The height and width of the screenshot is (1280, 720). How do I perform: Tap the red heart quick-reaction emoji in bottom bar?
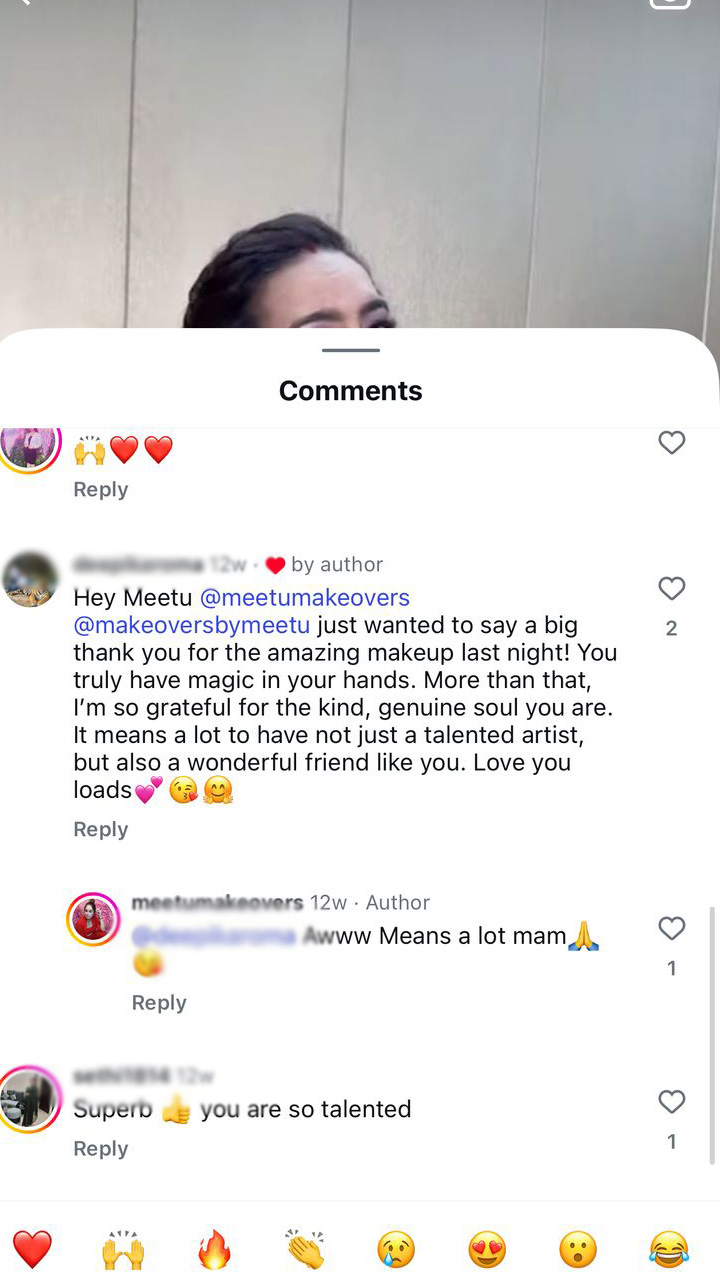[32, 1250]
